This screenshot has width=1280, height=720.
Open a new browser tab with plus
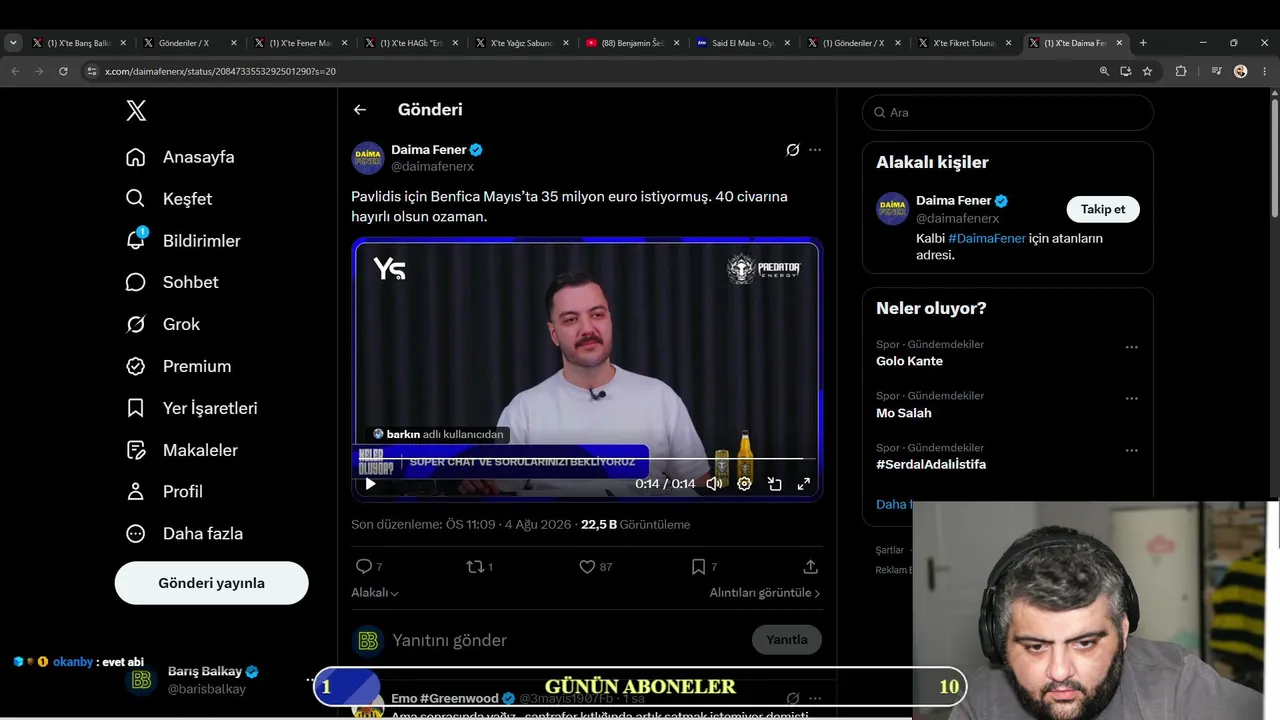(1143, 43)
